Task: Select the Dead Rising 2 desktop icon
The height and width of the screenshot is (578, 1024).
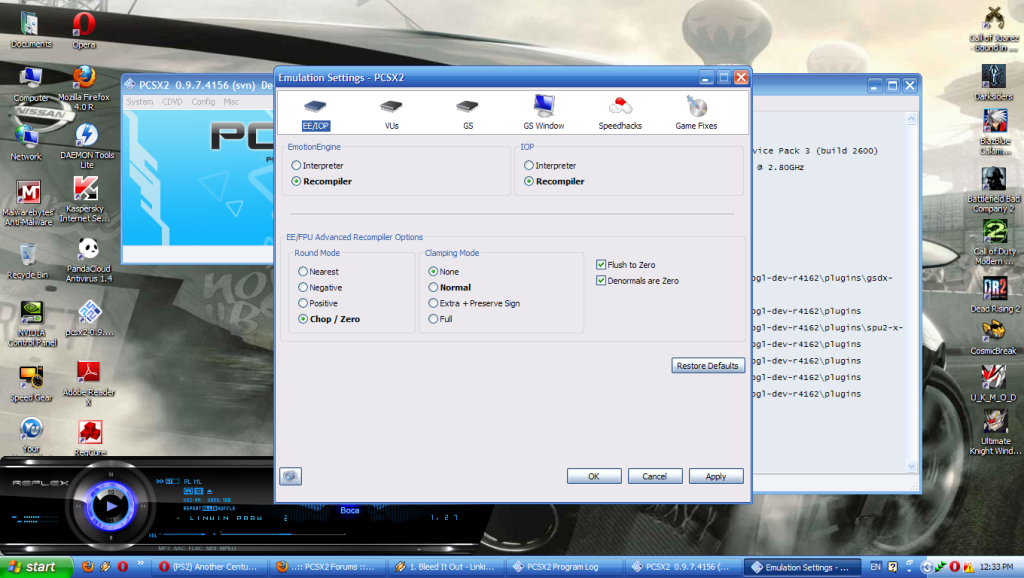Action: 995,295
